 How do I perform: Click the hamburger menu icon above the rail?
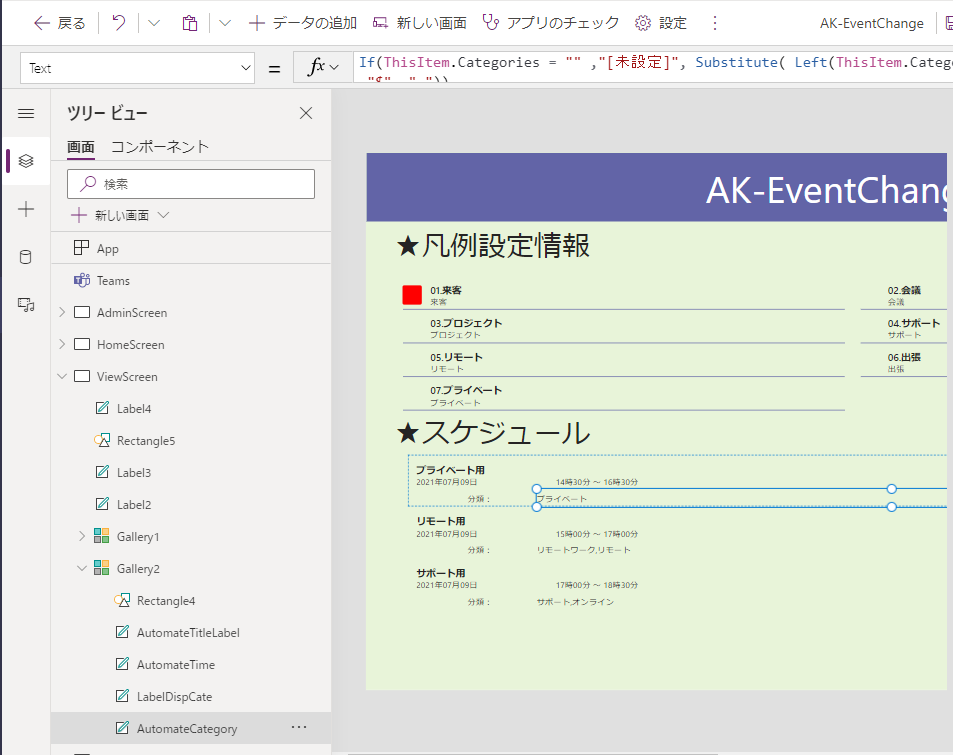(x=25, y=113)
